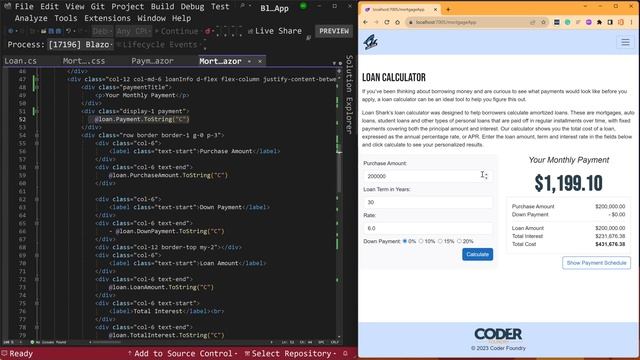This screenshot has height=360, width=640.
Task: Click the red Hot Reload flame icon
Action: [208, 31]
